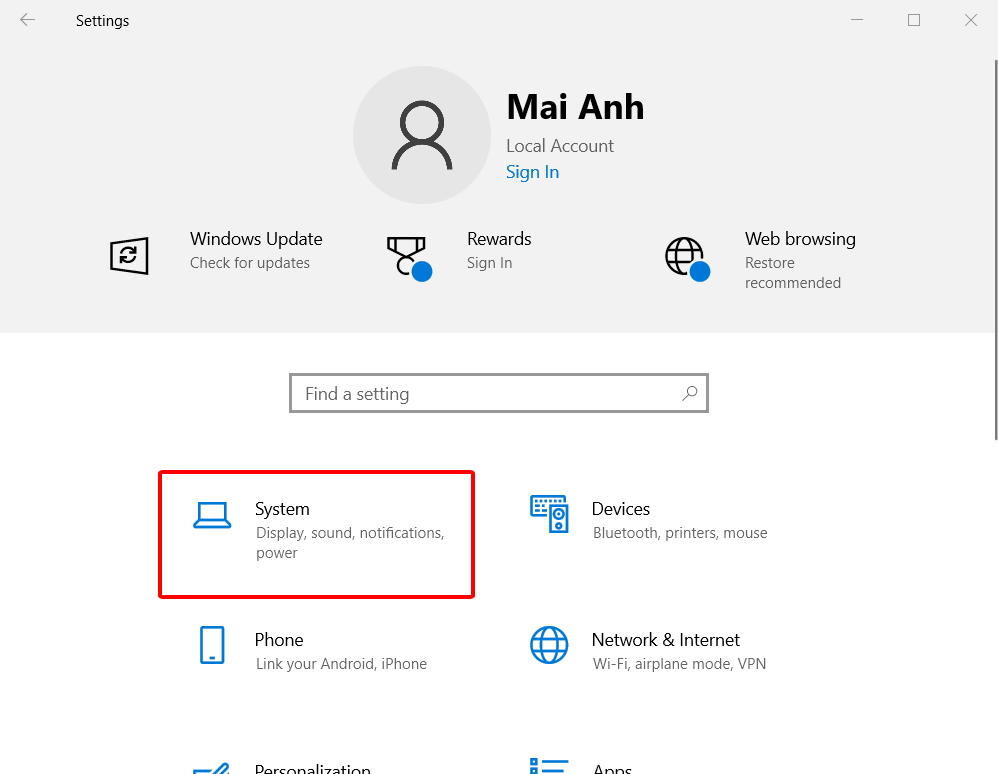Open Rewards medal icon
Viewport: 998px width, 774px height.
(406, 256)
